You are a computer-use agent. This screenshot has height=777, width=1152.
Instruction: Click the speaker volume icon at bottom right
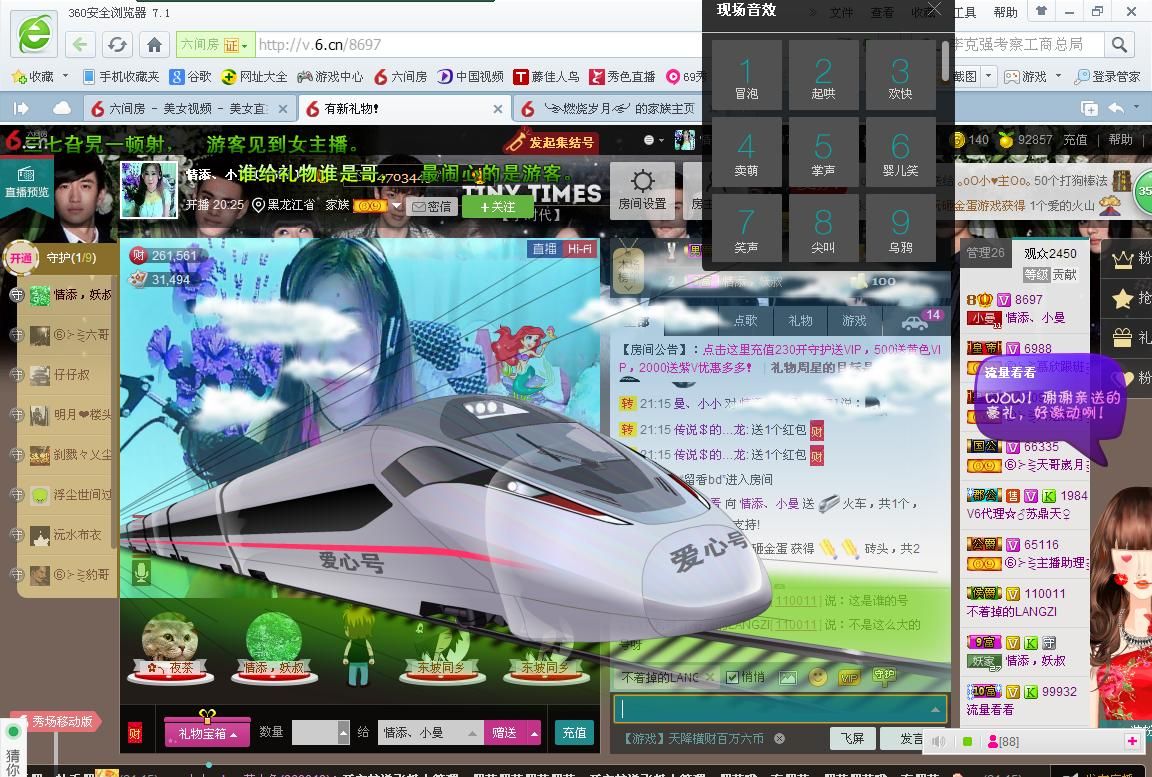[x=938, y=741]
